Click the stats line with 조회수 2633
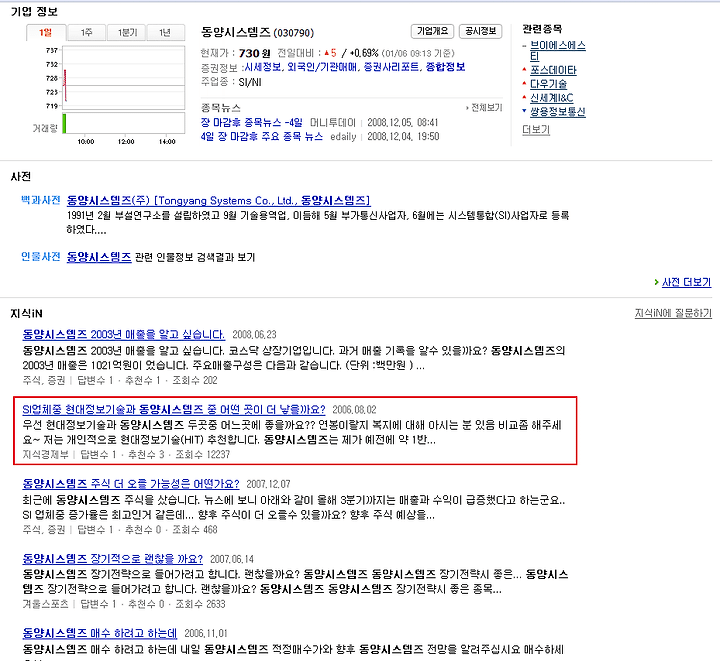 pyautogui.click(x=124, y=604)
